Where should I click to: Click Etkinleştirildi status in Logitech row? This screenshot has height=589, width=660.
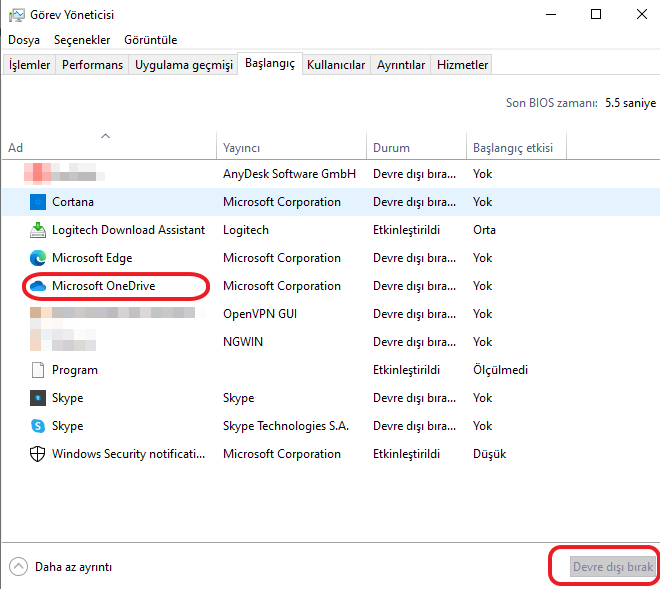(x=407, y=230)
